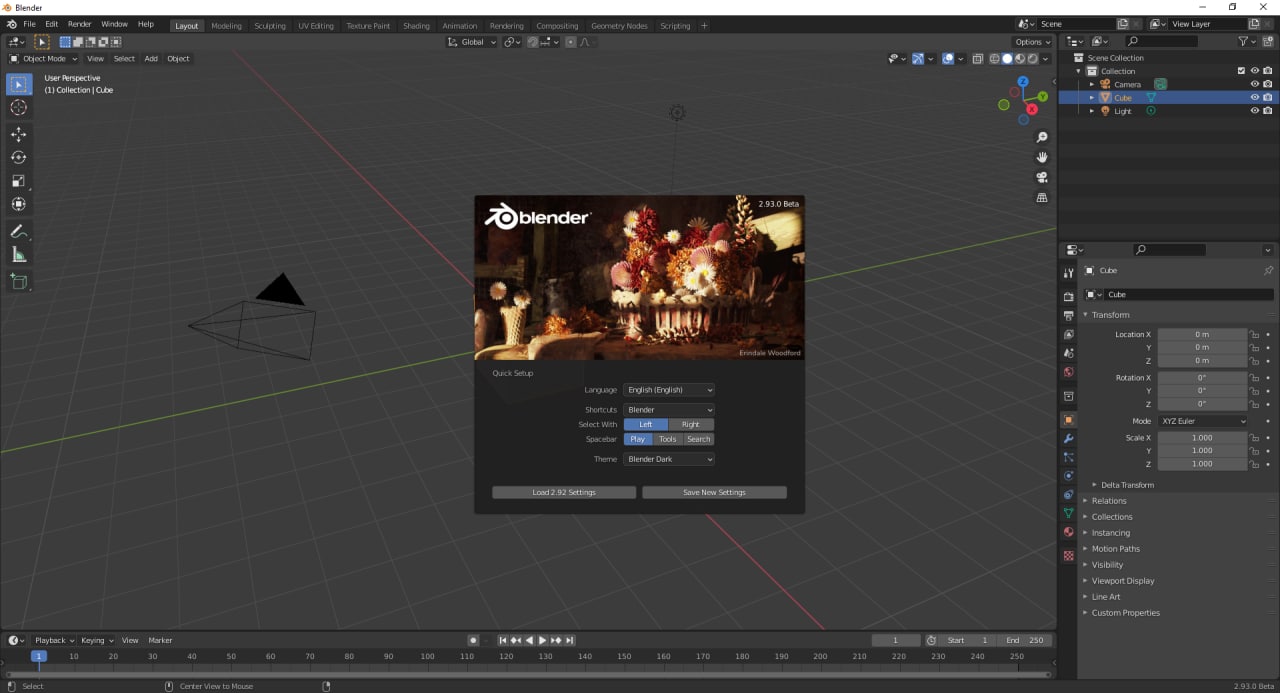Click Load 2.92 Settings button

click(564, 492)
